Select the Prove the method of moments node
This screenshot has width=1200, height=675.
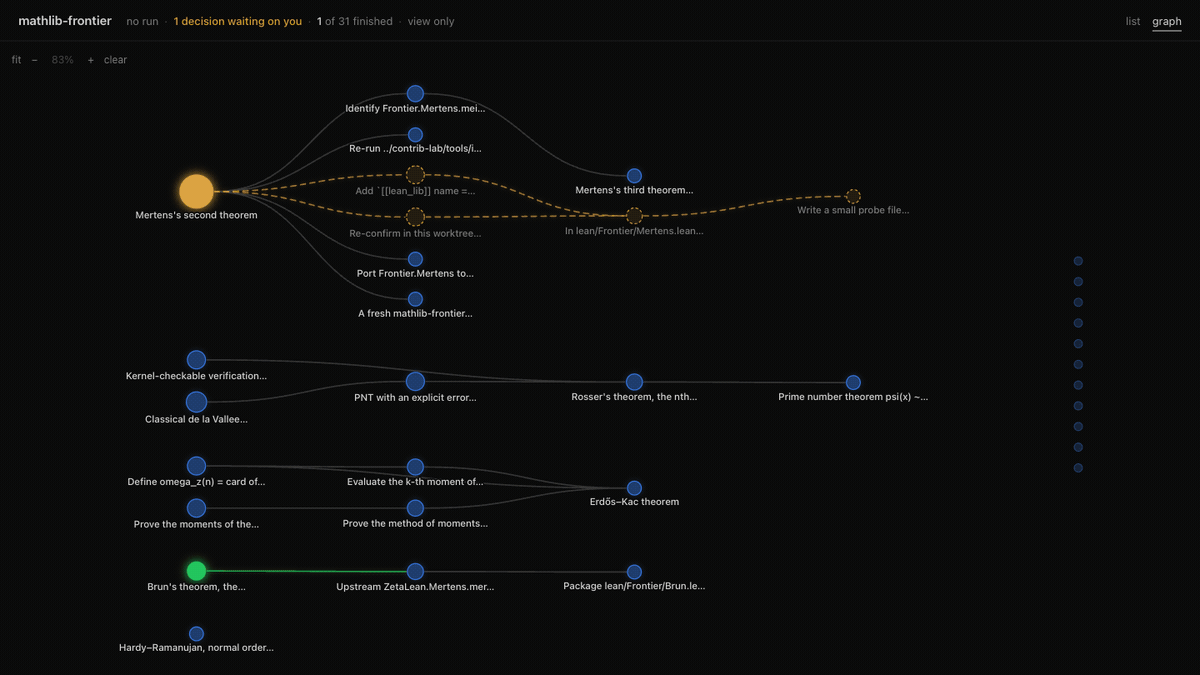[x=415, y=508]
